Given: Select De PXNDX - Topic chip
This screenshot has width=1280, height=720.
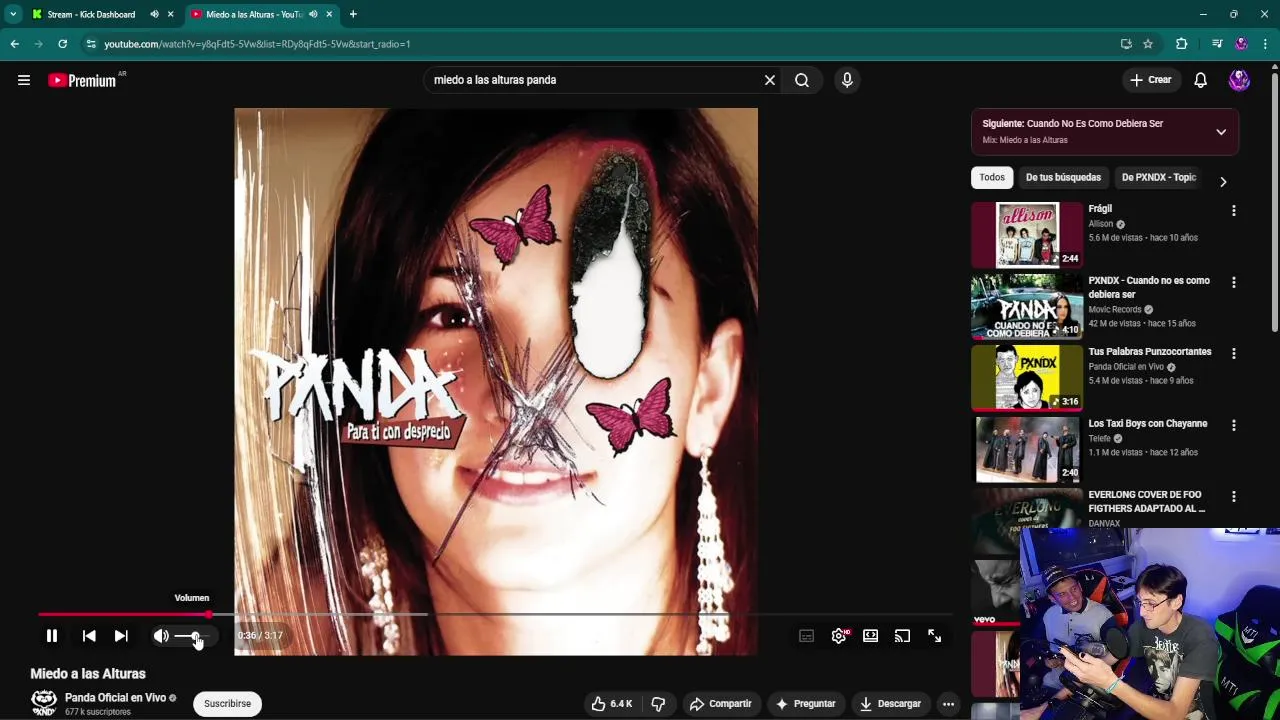Looking at the screenshot, I should click(x=1158, y=178).
